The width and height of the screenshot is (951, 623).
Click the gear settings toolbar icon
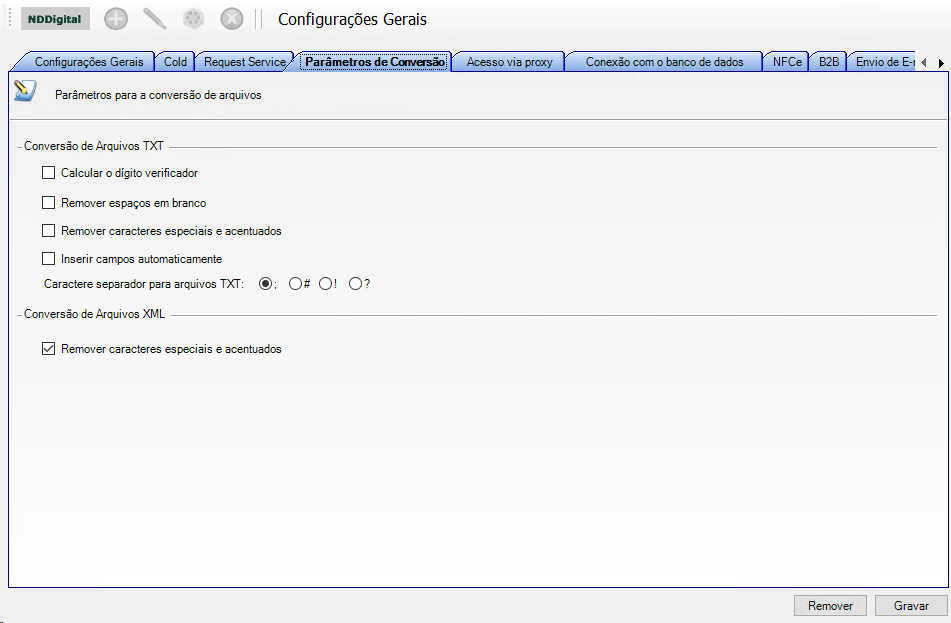tap(193, 19)
